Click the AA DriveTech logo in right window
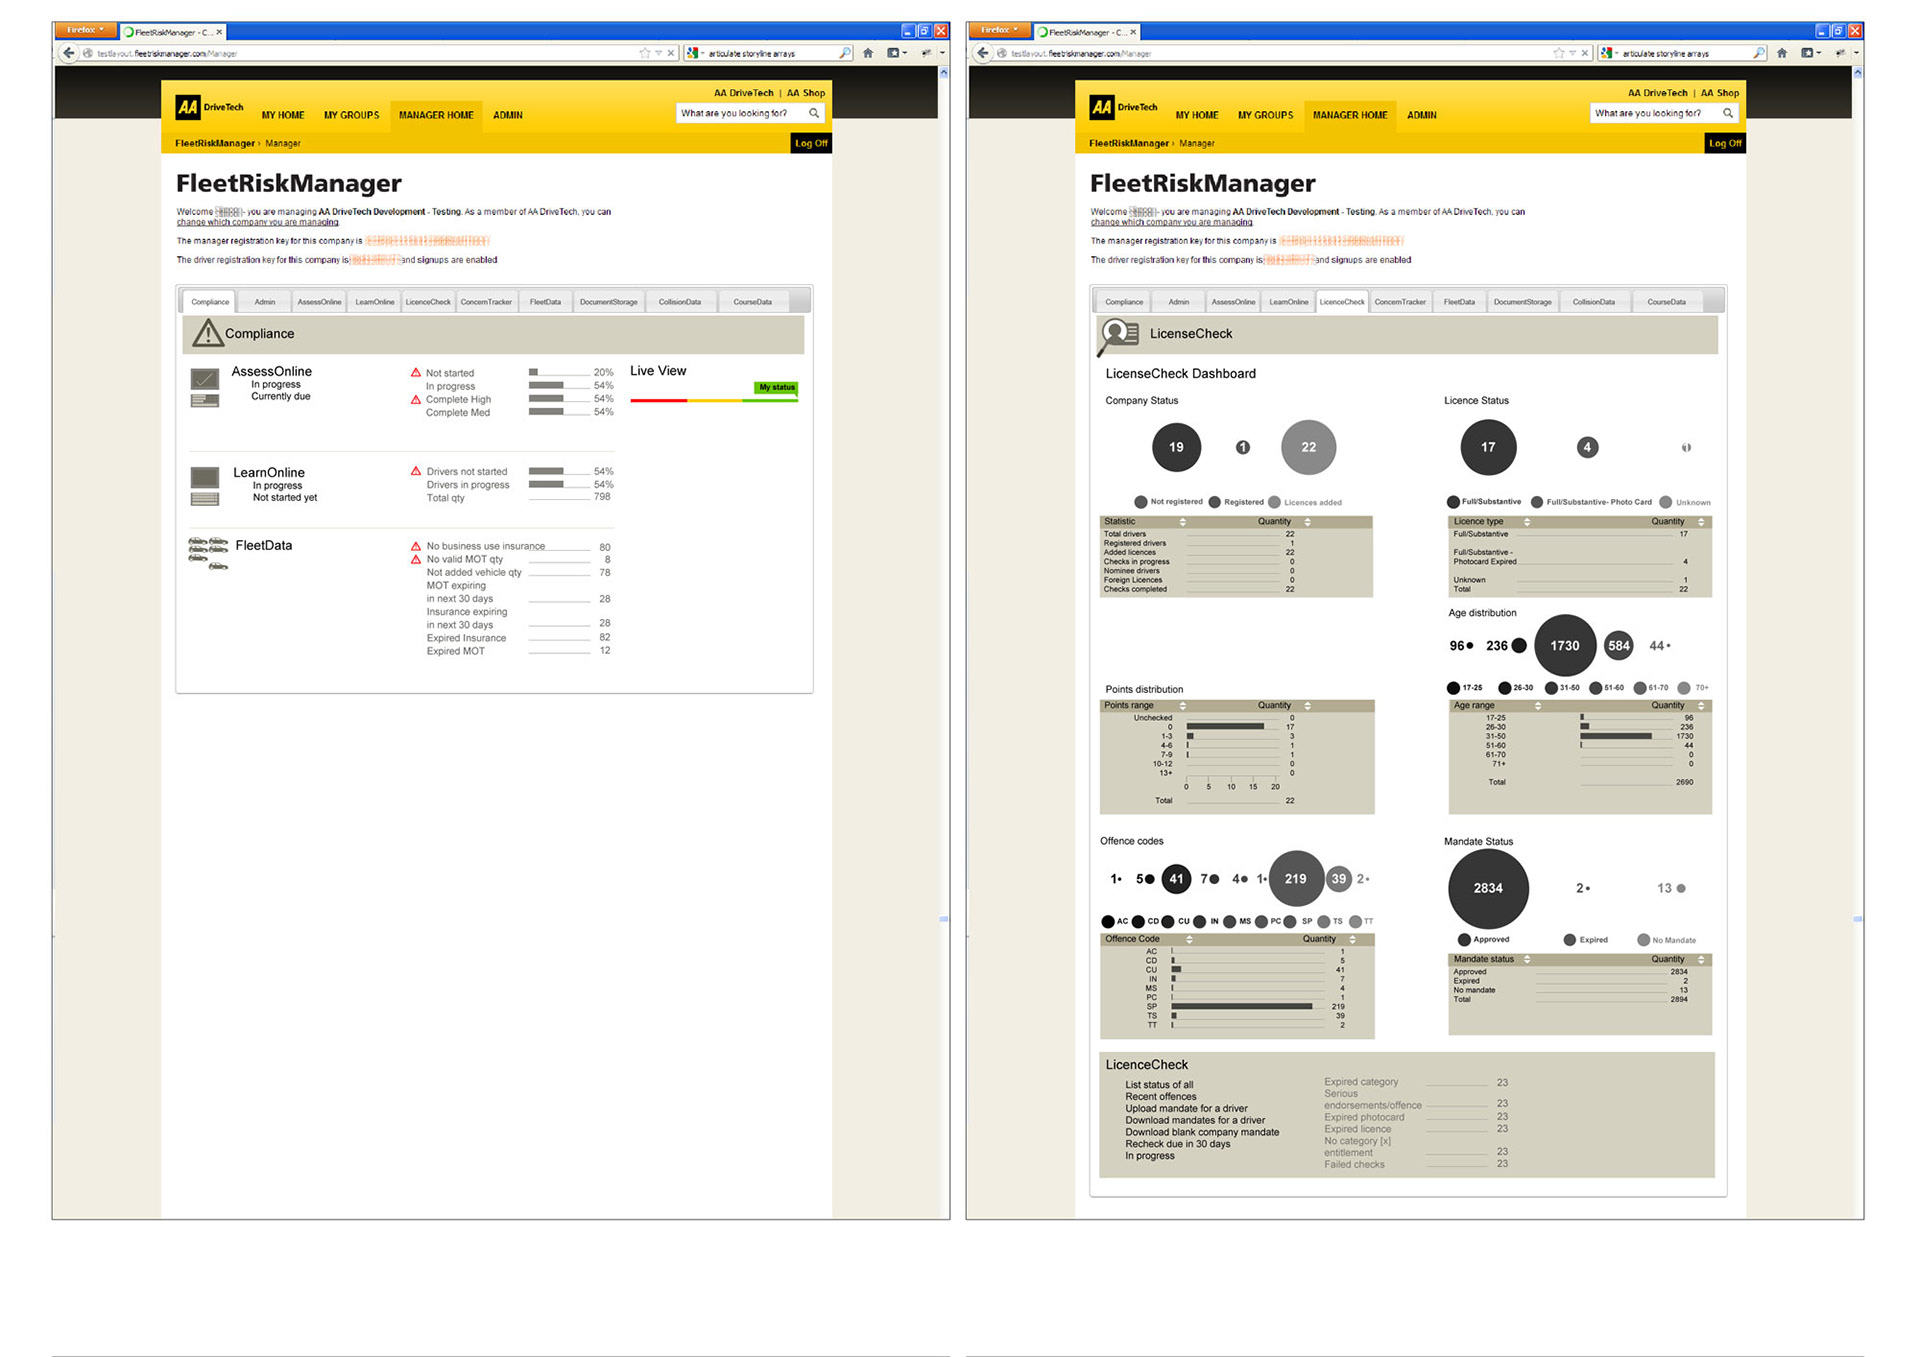 pyautogui.click(x=1123, y=107)
